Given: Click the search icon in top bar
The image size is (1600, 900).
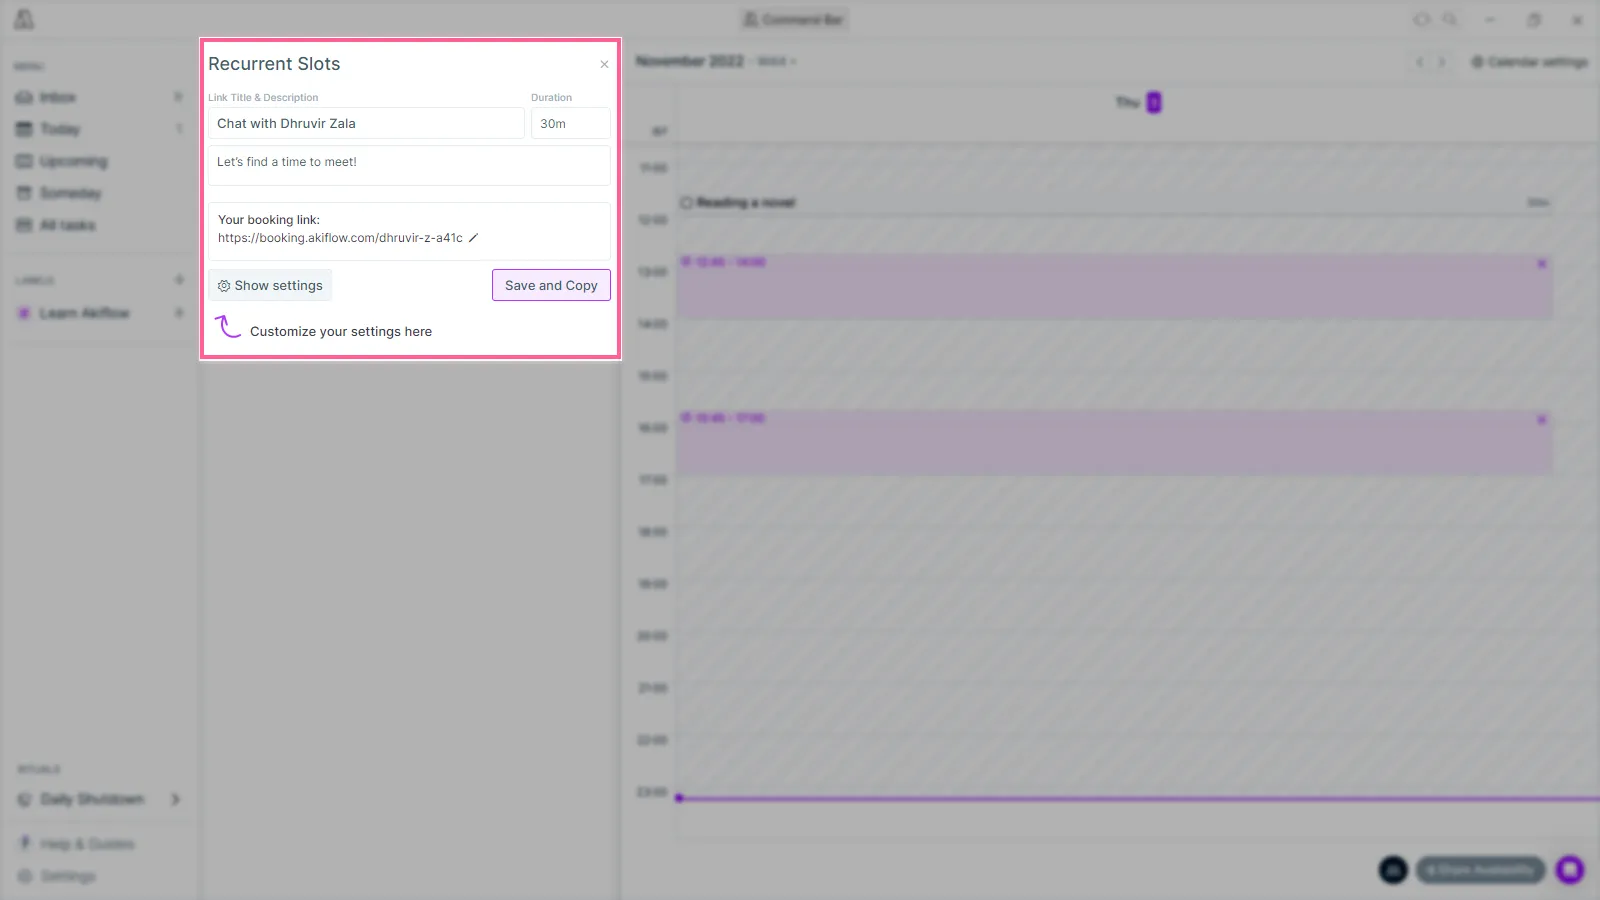Looking at the screenshot, I should (1449, 19).
